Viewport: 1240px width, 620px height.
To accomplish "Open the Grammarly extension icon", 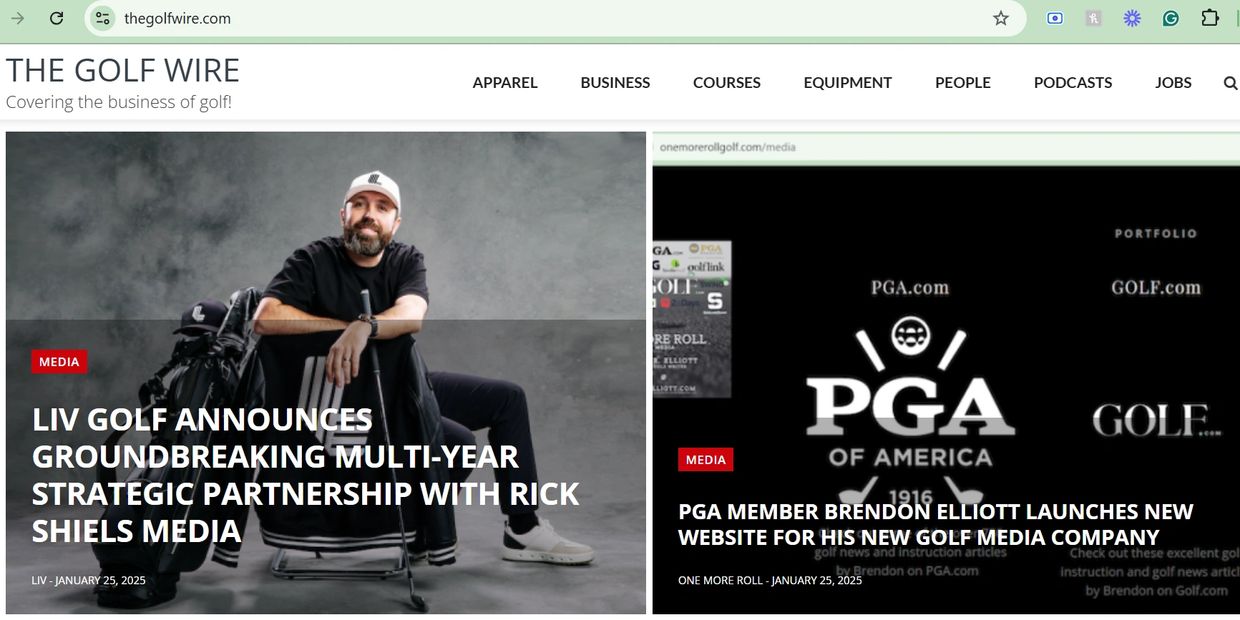I will click(1171, 18).
